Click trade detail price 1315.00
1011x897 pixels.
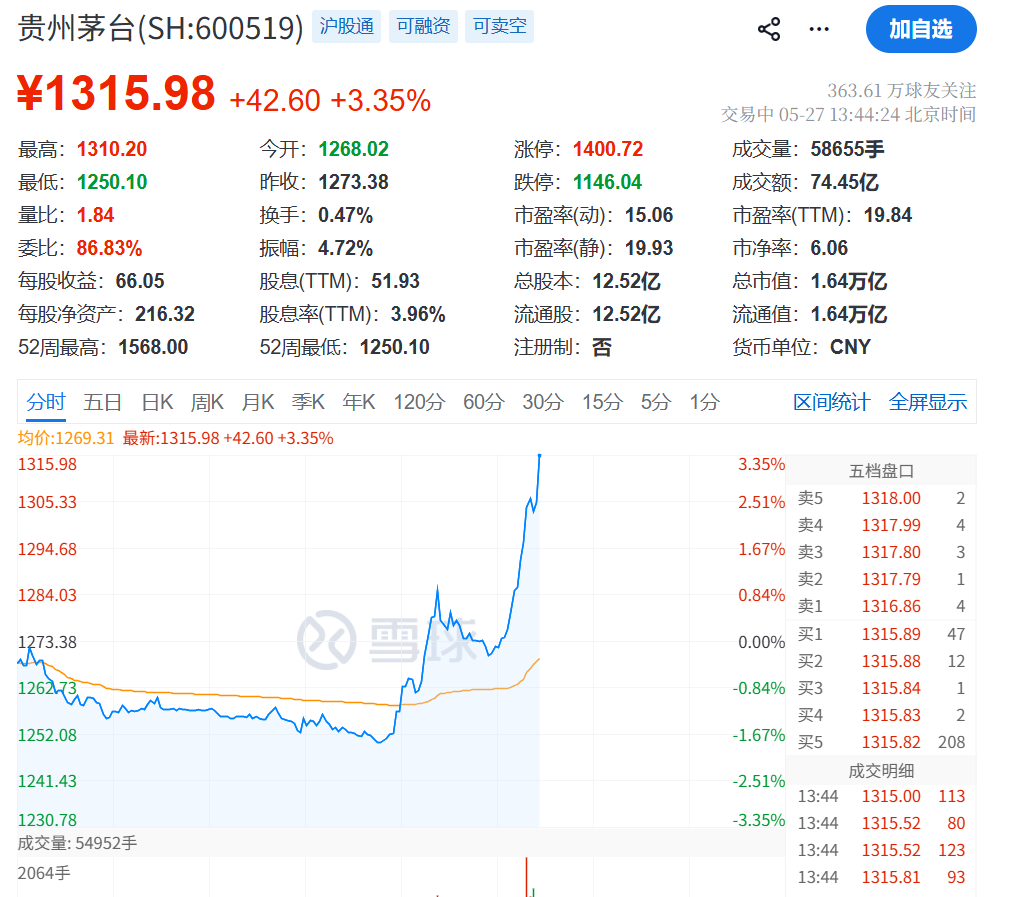(891, 796)
